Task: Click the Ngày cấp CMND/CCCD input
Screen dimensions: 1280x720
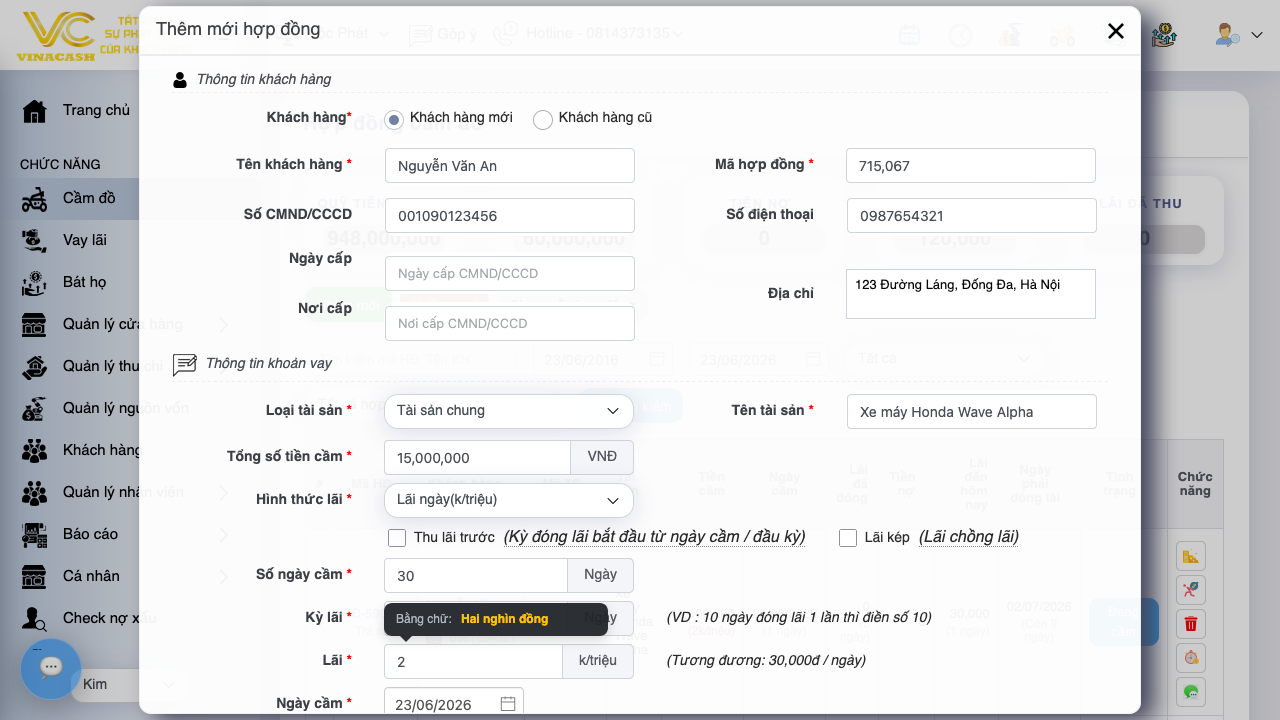Action: click(x=510, y=274)
